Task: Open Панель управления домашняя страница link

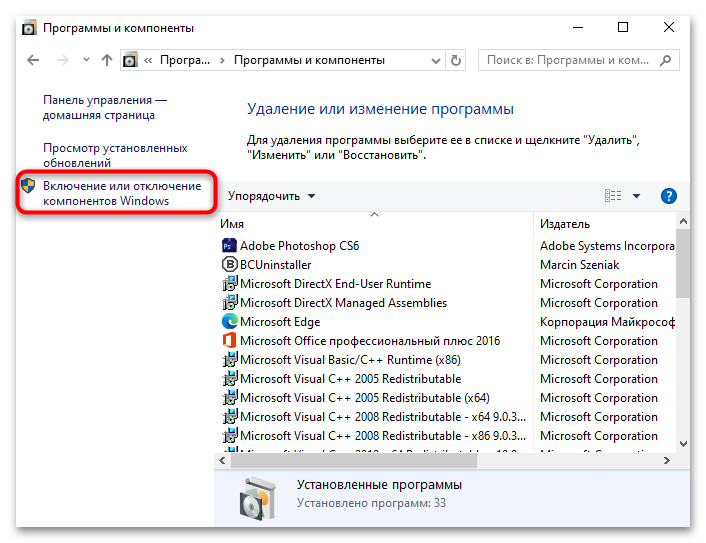Action: (x=105, y=107)
